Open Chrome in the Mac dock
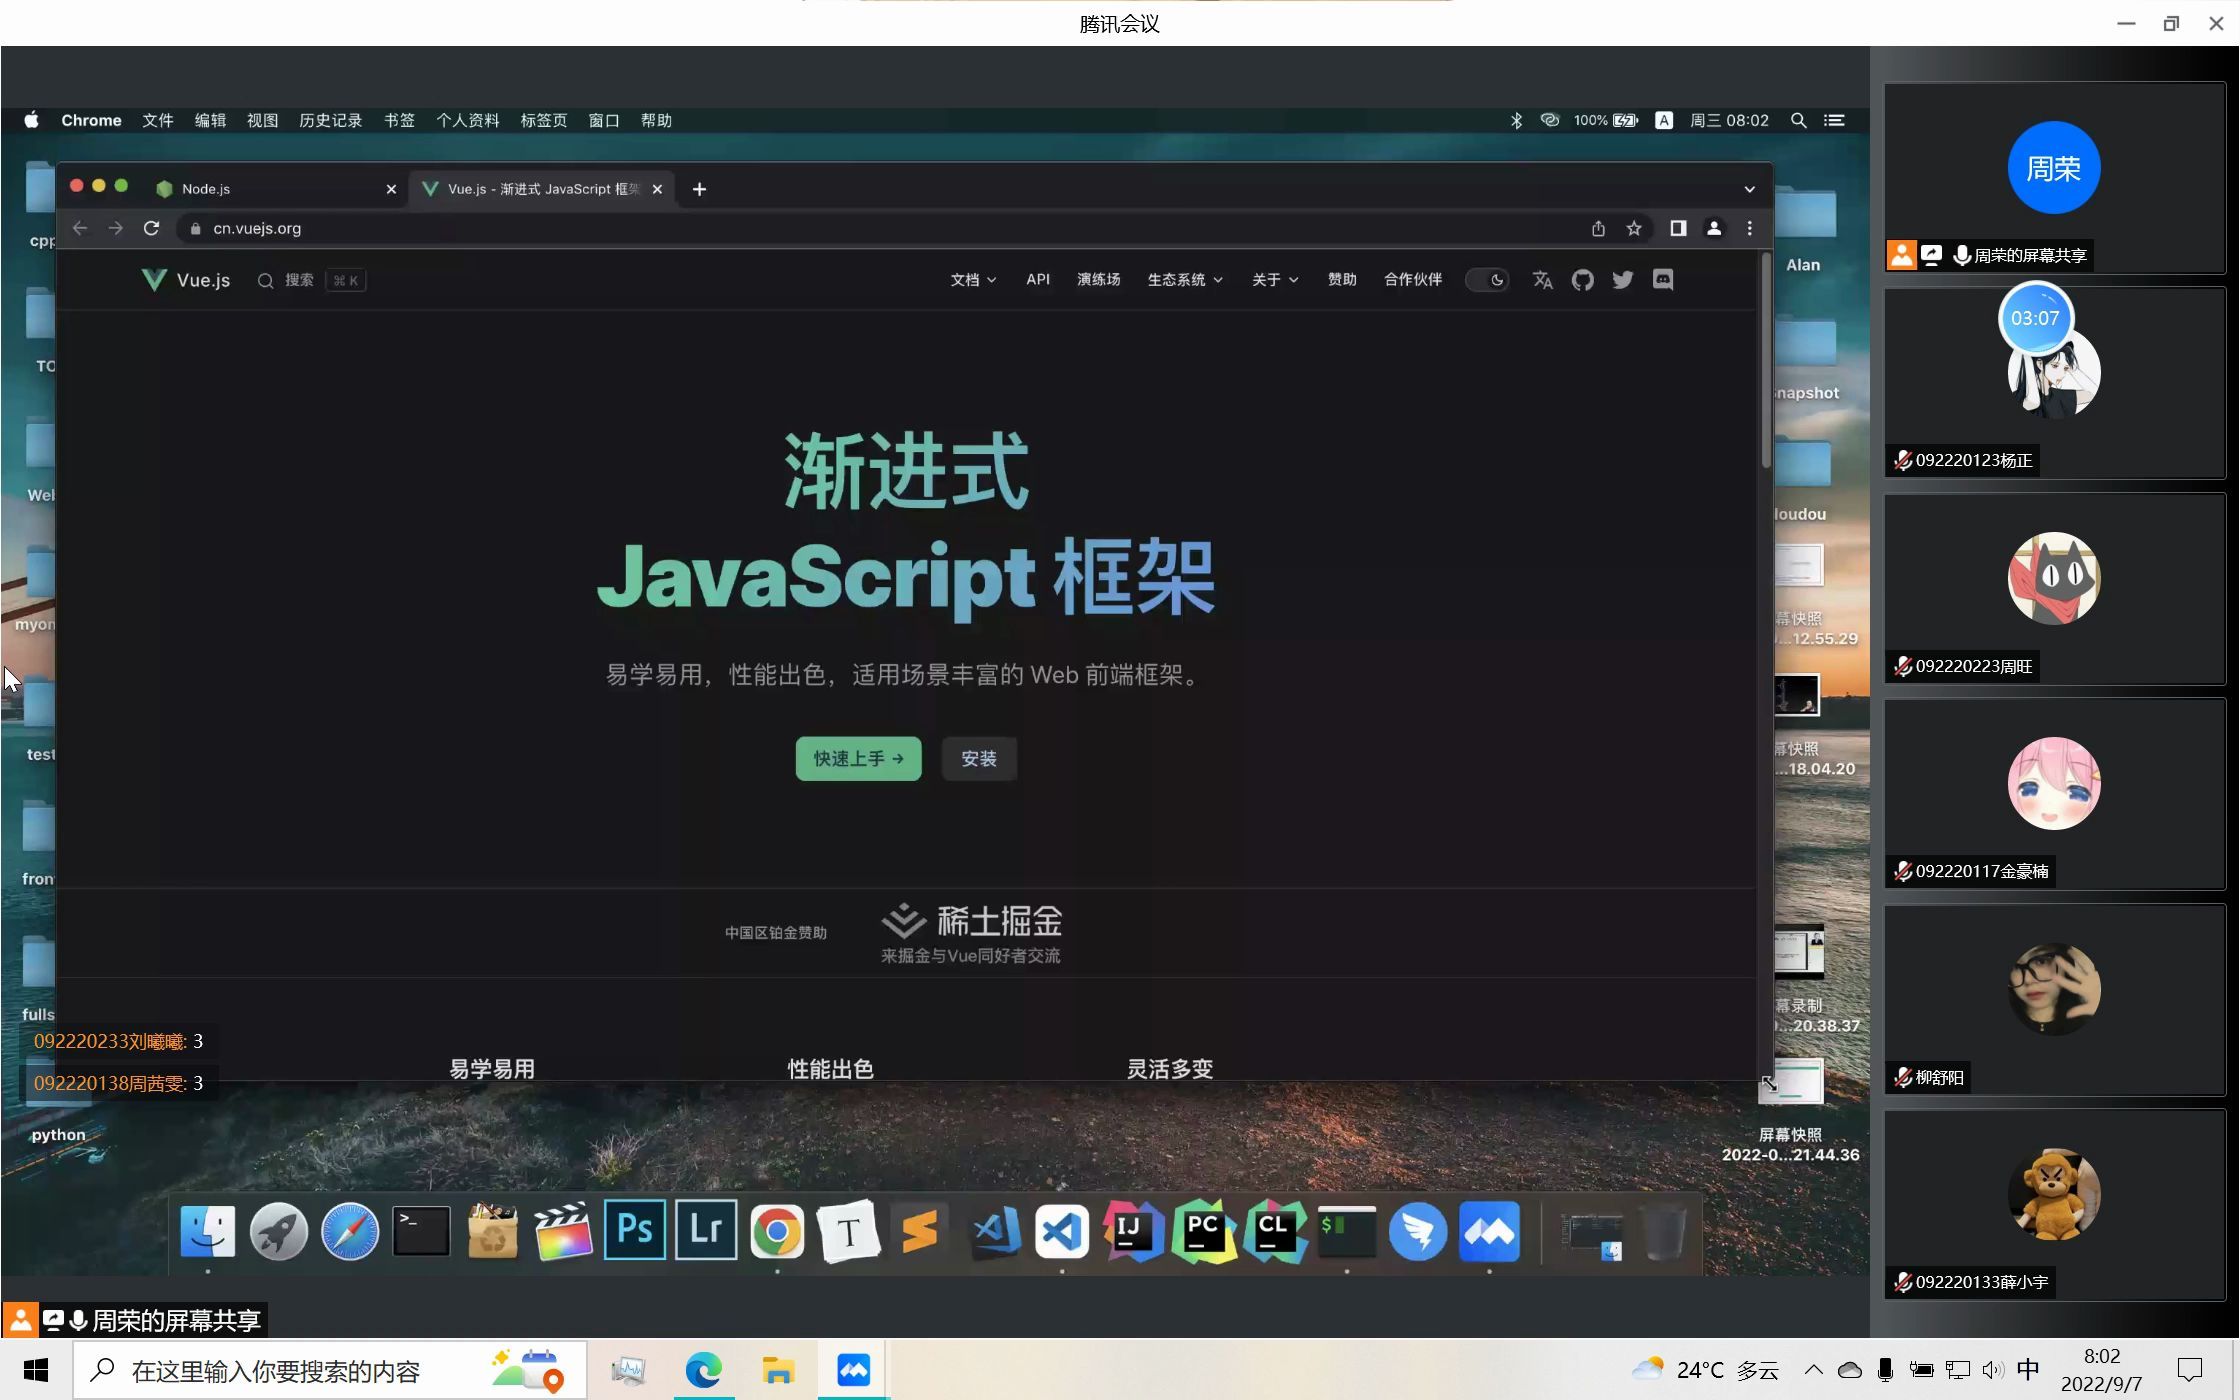 (777, 1231)
